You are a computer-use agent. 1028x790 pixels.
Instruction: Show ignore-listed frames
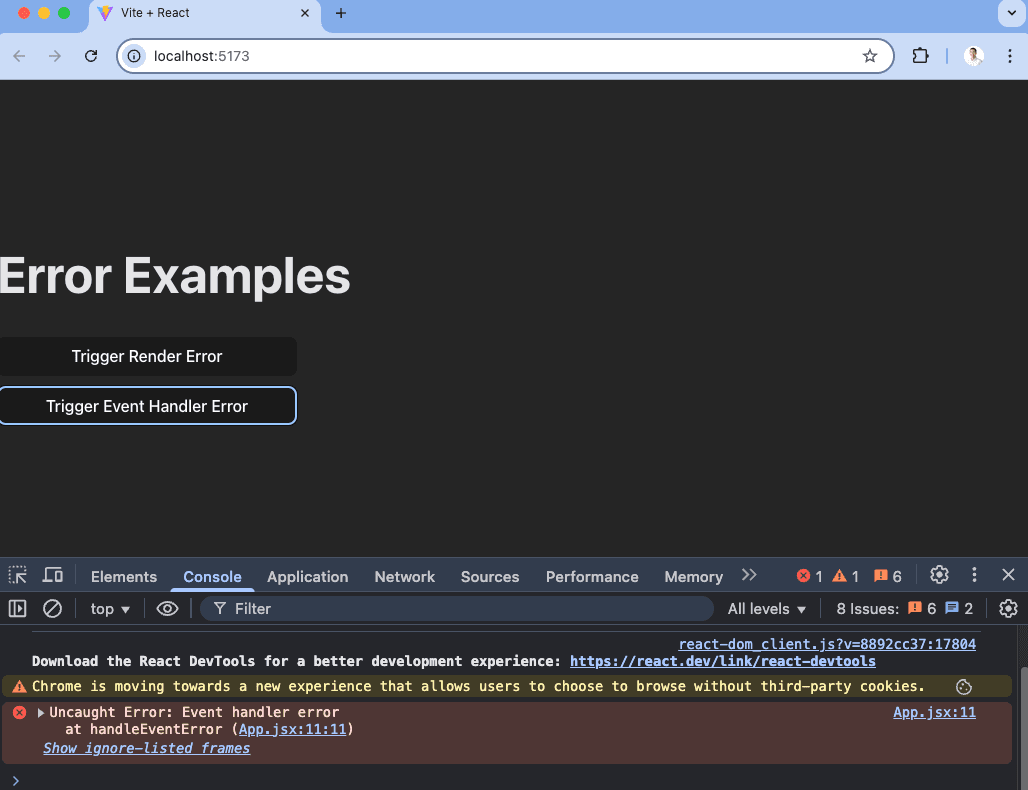point(146,748)
